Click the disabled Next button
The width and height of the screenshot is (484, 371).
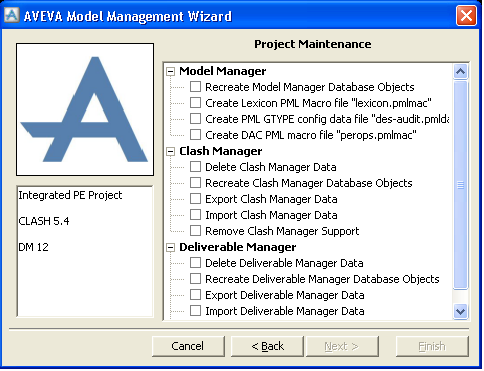click(342, 346)
